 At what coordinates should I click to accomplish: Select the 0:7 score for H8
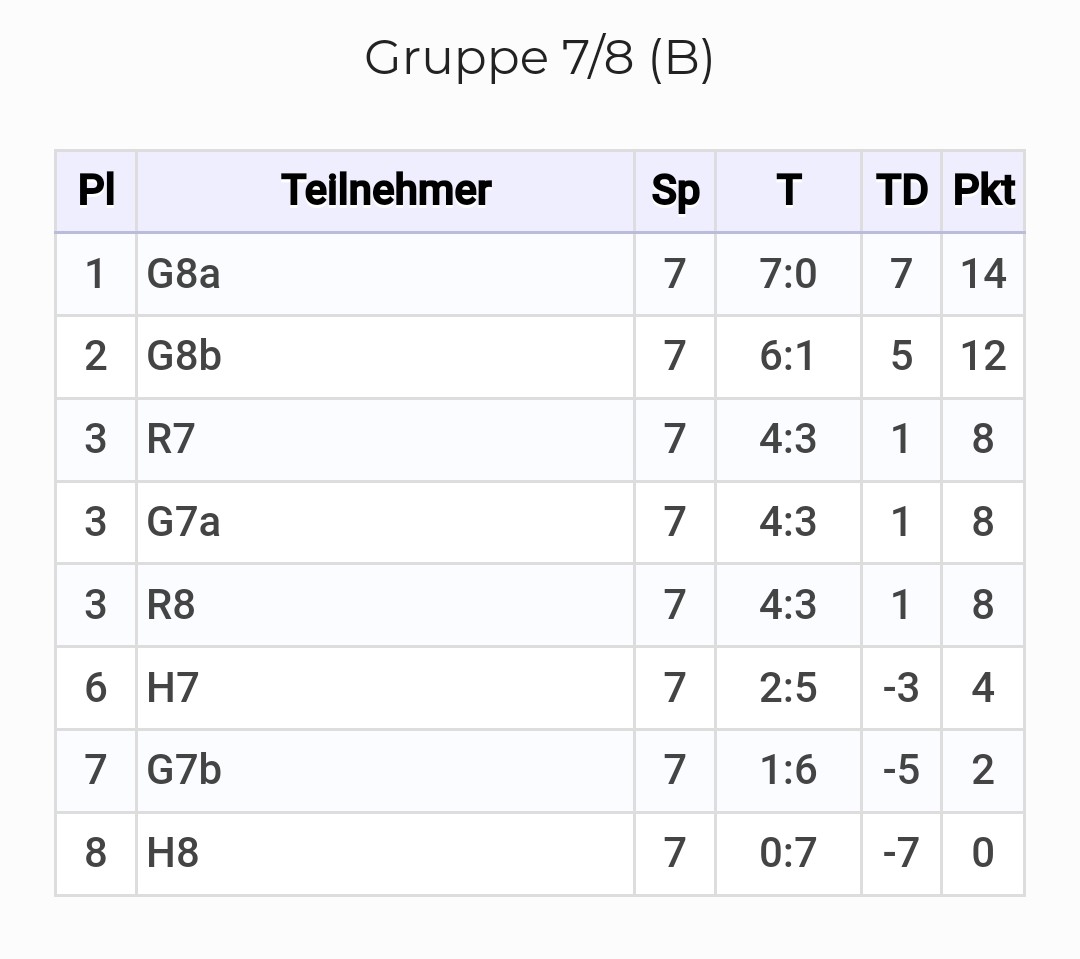point(788,853)
